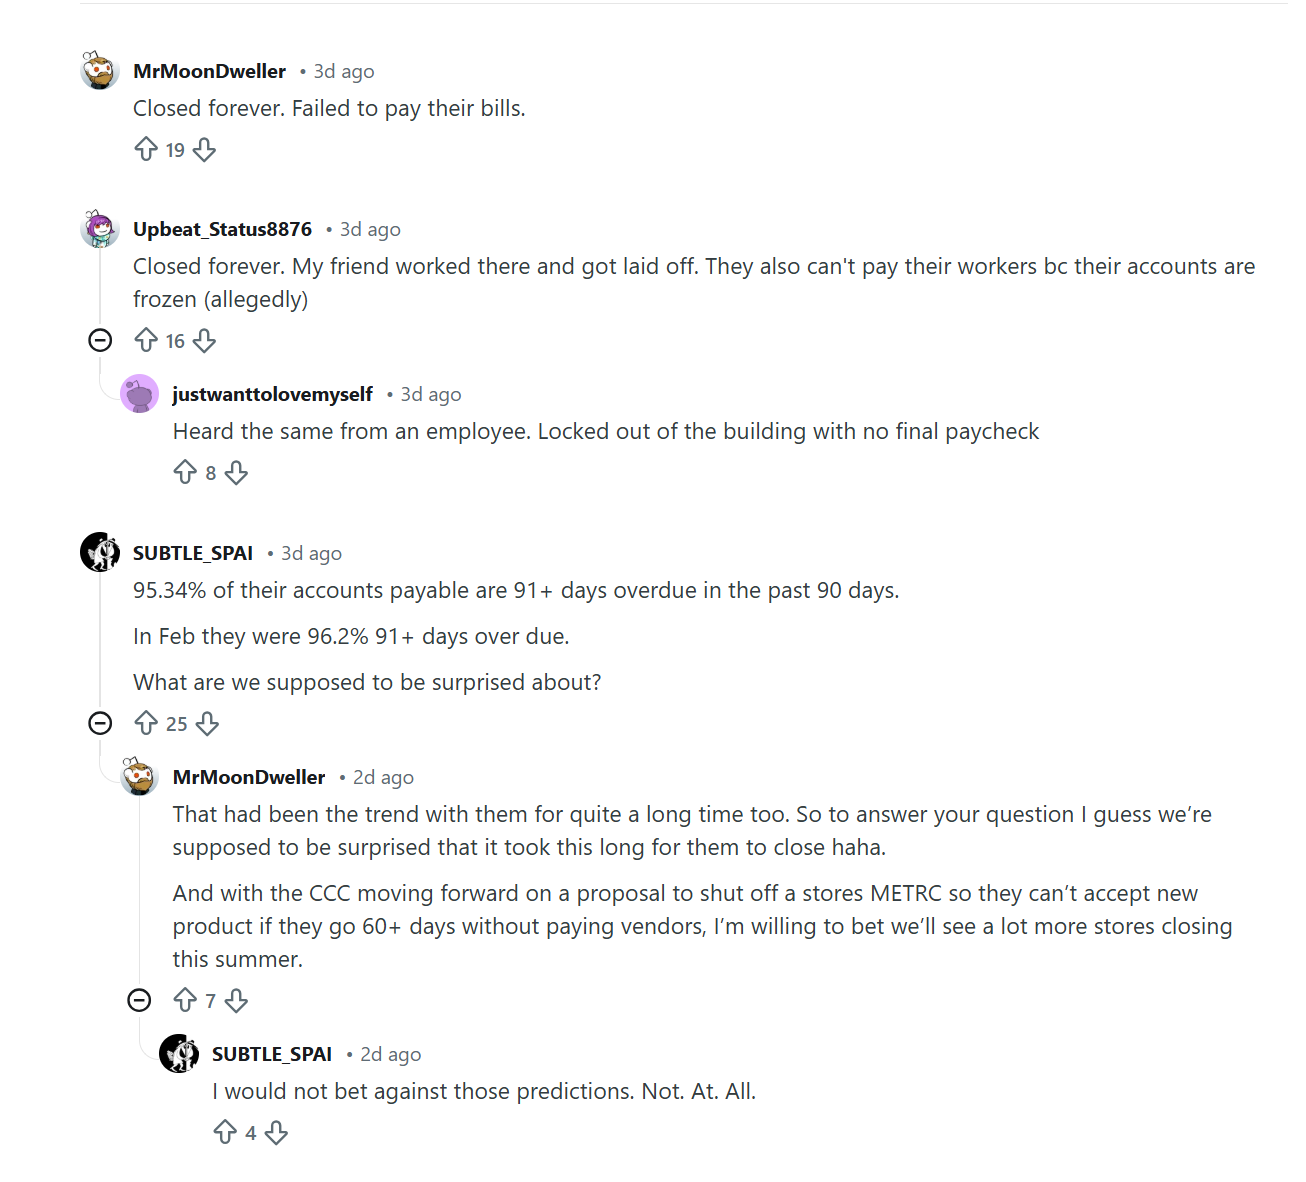Upvote Upbeat_Status8876's comment
The height and width of the screenshot is (1182, 1306).
click(146, 341)
